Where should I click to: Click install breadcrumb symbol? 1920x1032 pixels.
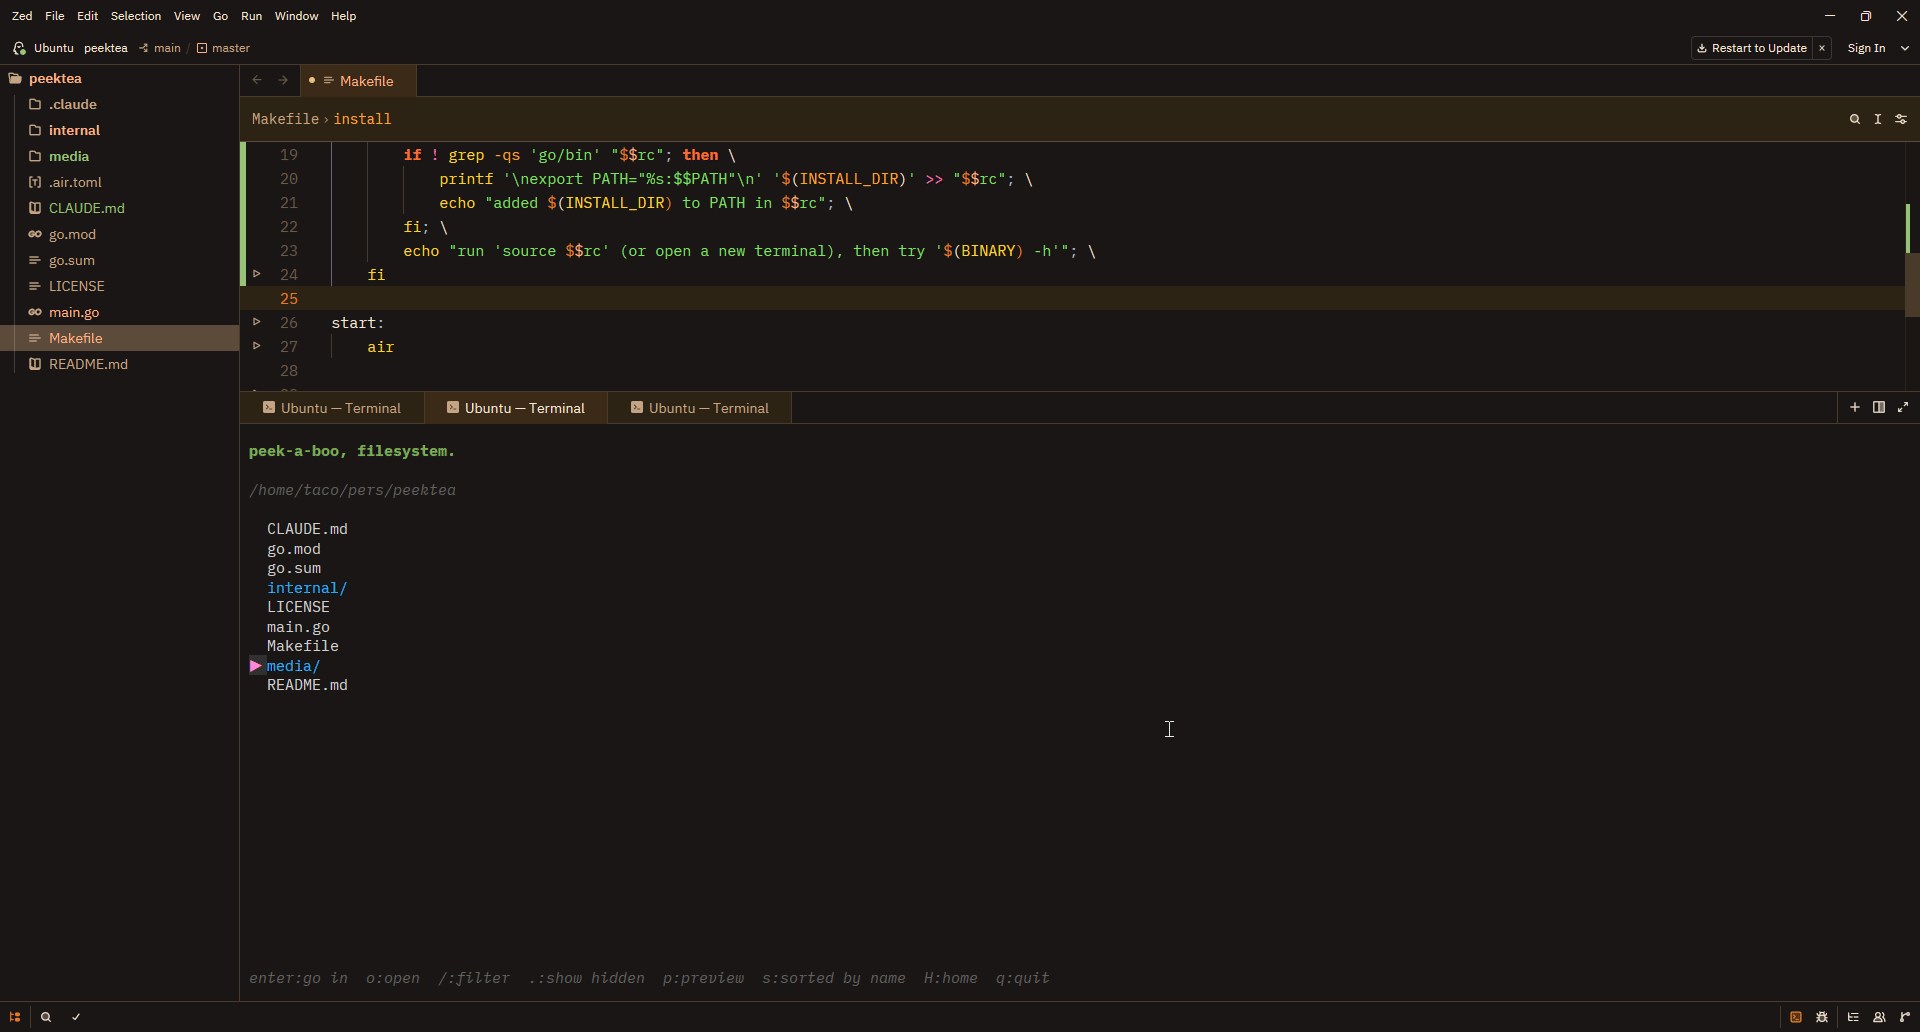[362, 119]
